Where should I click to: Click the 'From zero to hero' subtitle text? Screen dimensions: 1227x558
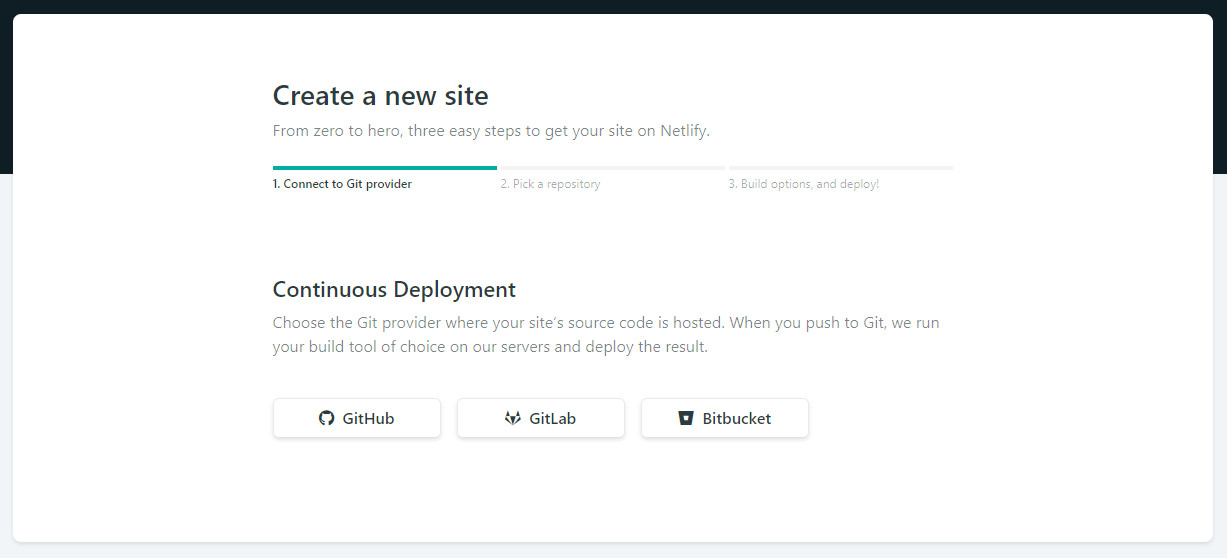pos(491,130)
